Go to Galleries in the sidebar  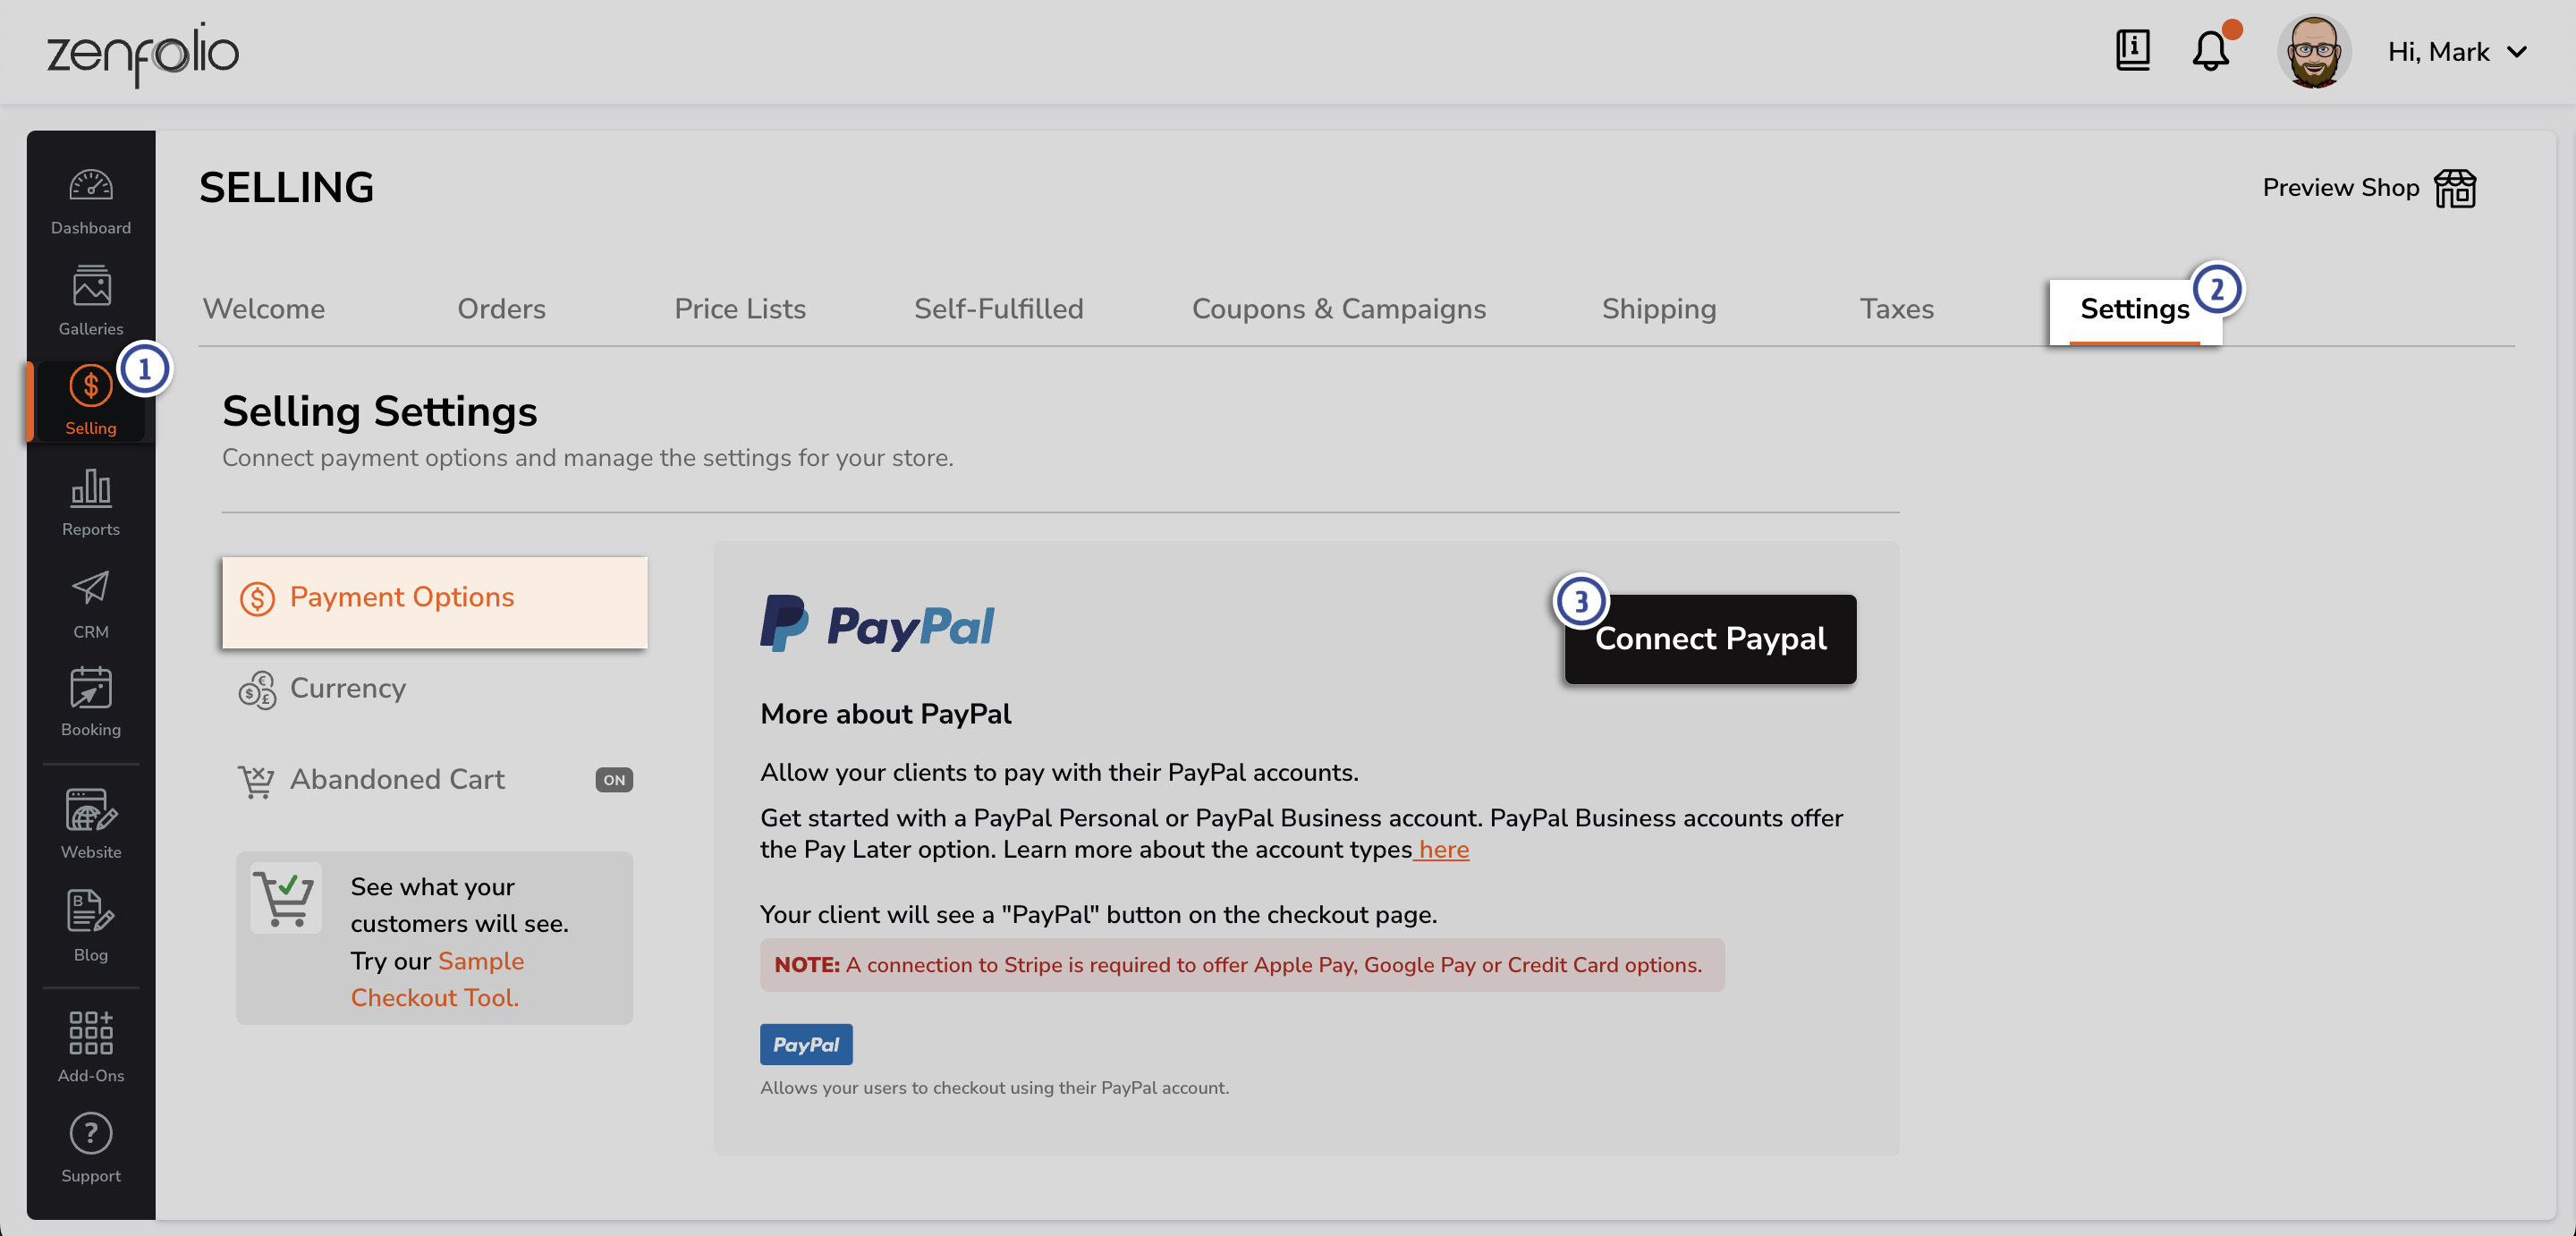(90, 288)
